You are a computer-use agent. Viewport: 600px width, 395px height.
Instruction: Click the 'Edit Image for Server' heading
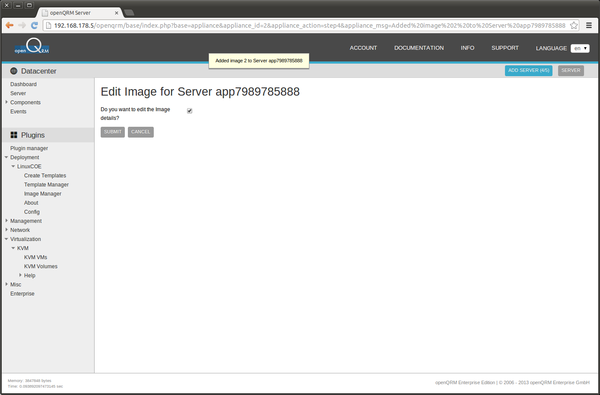(x=200, y=92)
